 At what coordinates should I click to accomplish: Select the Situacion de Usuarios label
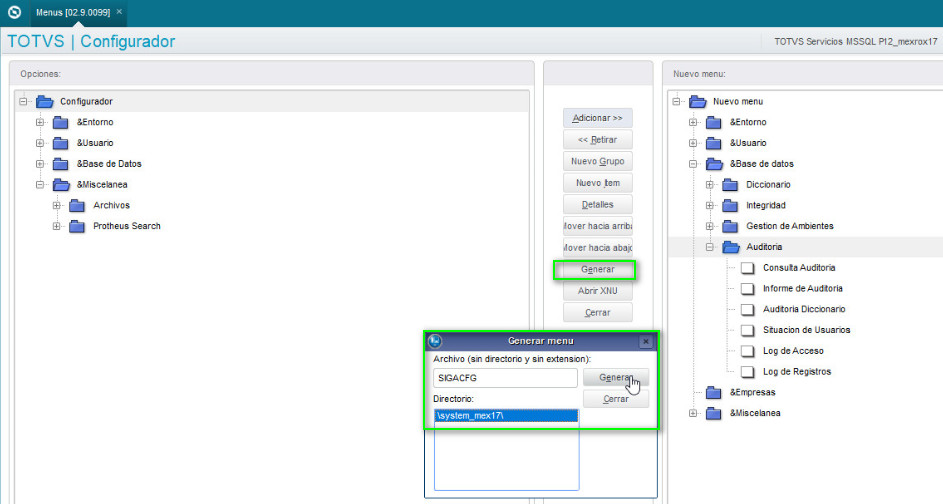[x=806, y=330]
